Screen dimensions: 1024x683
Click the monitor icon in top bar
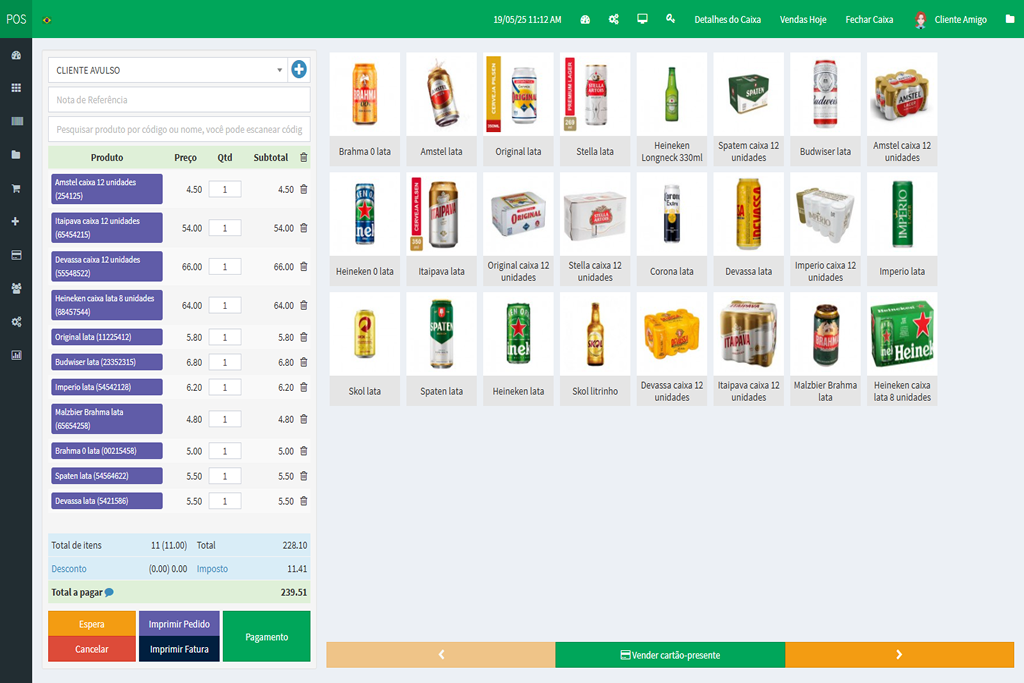point(642,19)
